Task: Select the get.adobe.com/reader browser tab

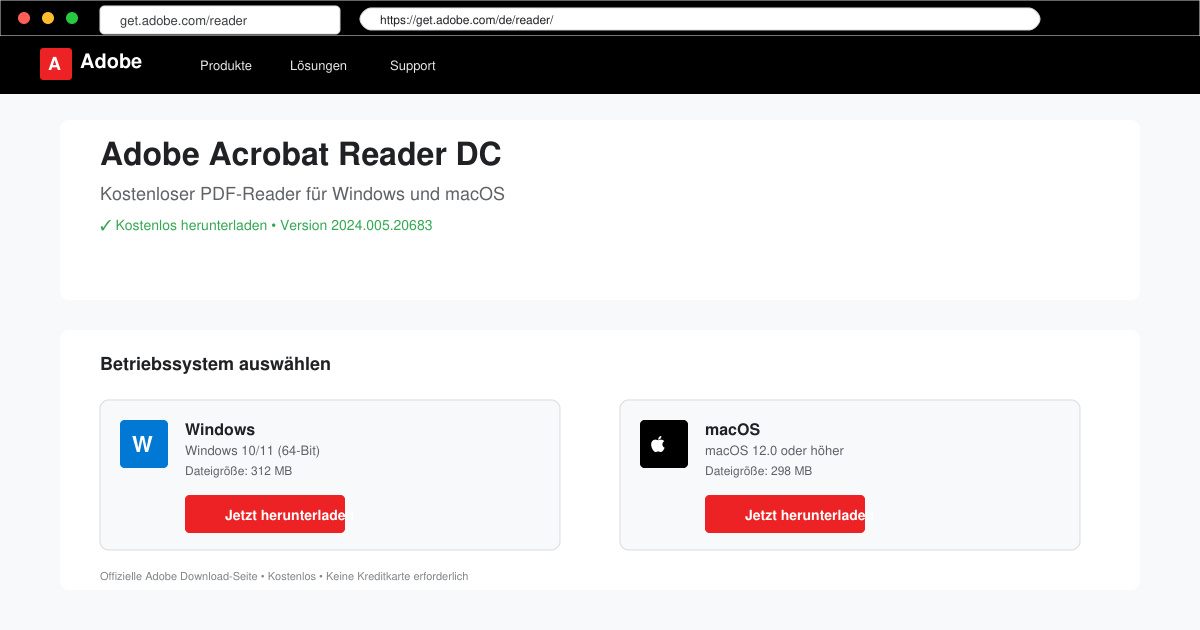Action: [x=220, y=20]
